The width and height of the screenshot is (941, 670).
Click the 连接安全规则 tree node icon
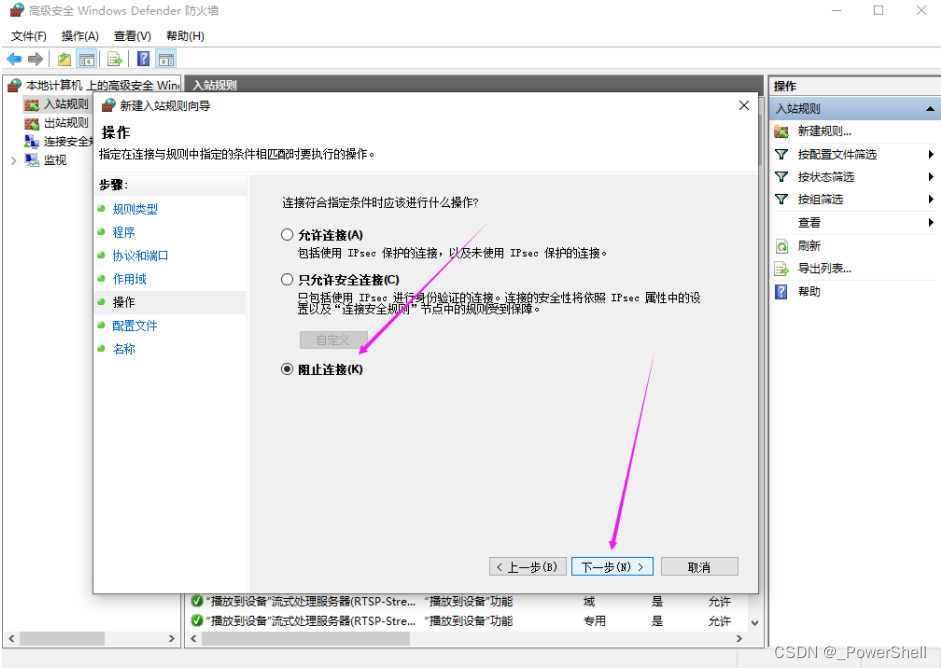pyautogui.click(x=32, y=142)
